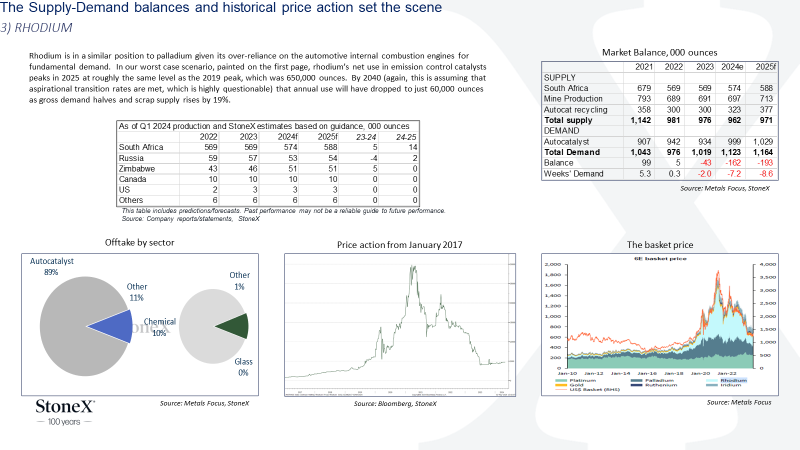The width and height of the screenshot is (800, 450).
Task: Click the highlighted 'Rhodium' legend entry
Action: 727,381
